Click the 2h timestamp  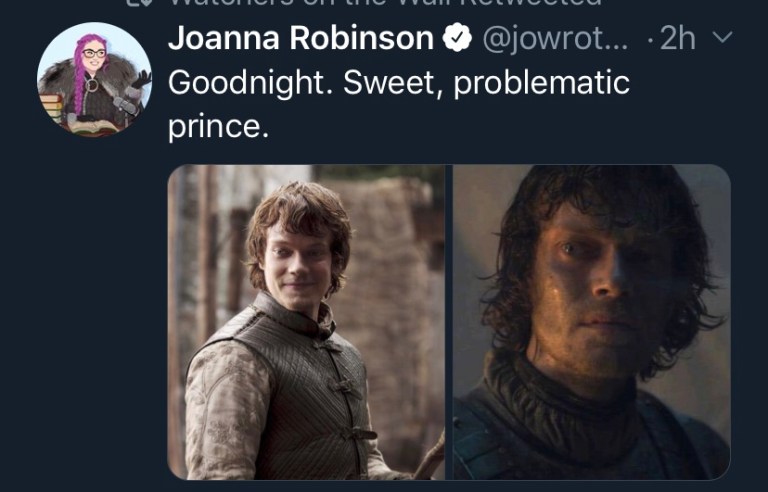coord(678,39)
